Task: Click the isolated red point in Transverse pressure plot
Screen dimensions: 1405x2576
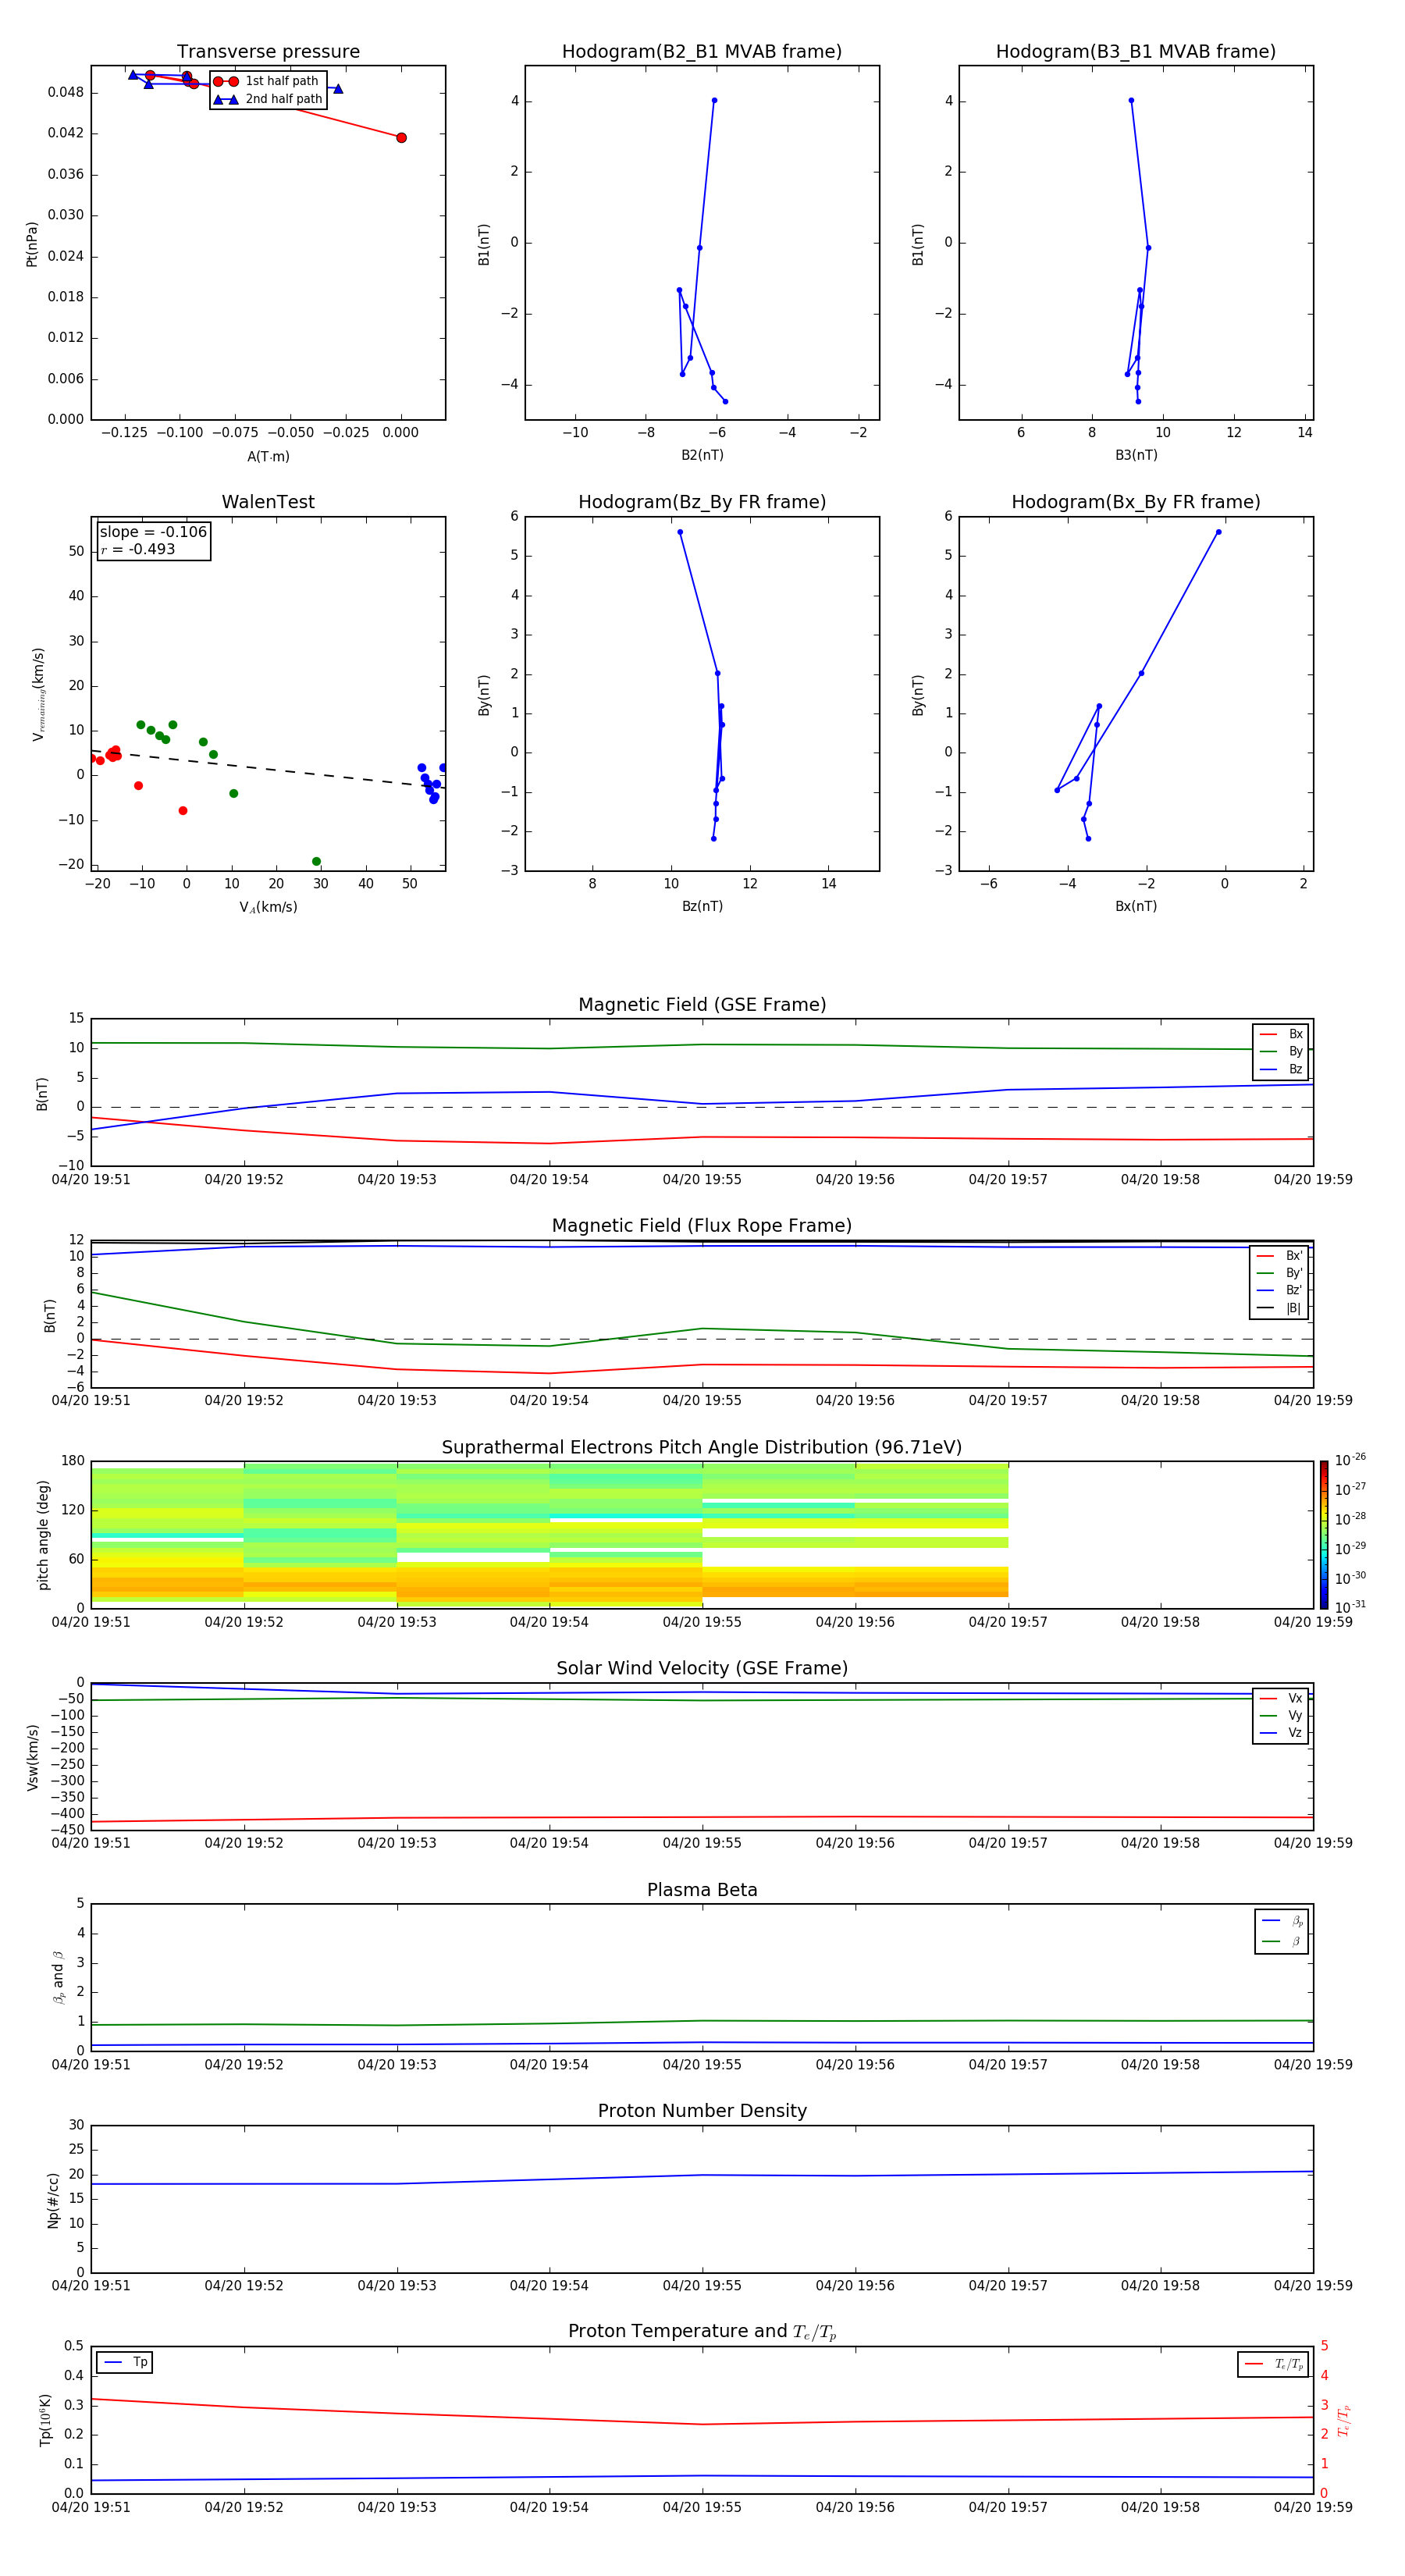Action: (x=401, y=138)
